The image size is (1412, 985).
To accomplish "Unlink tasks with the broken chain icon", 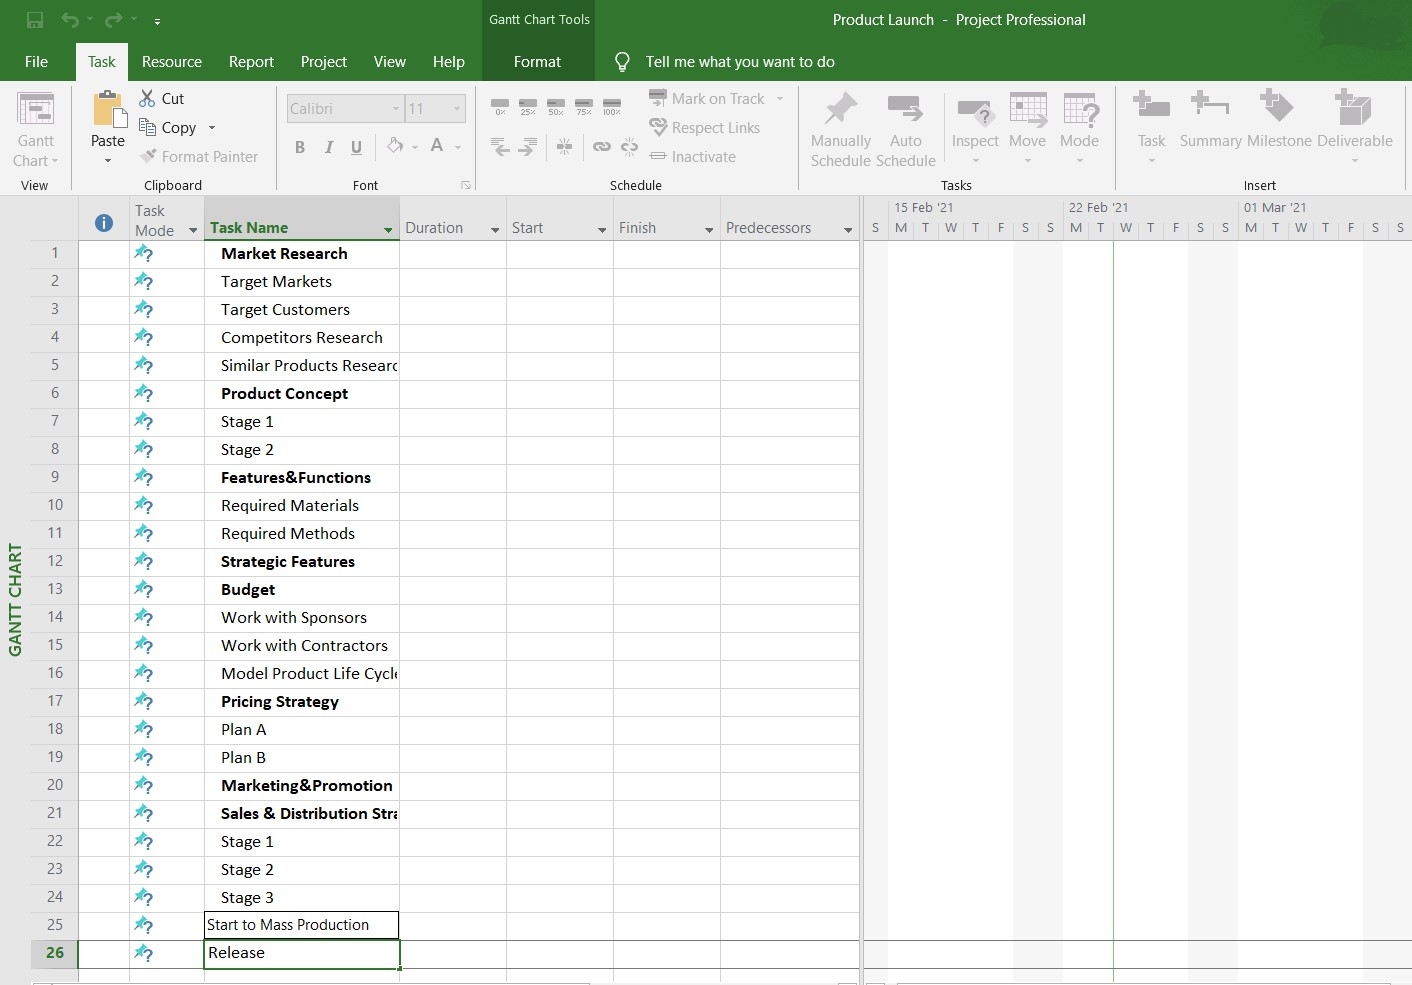I will click(x=630, y=146).
